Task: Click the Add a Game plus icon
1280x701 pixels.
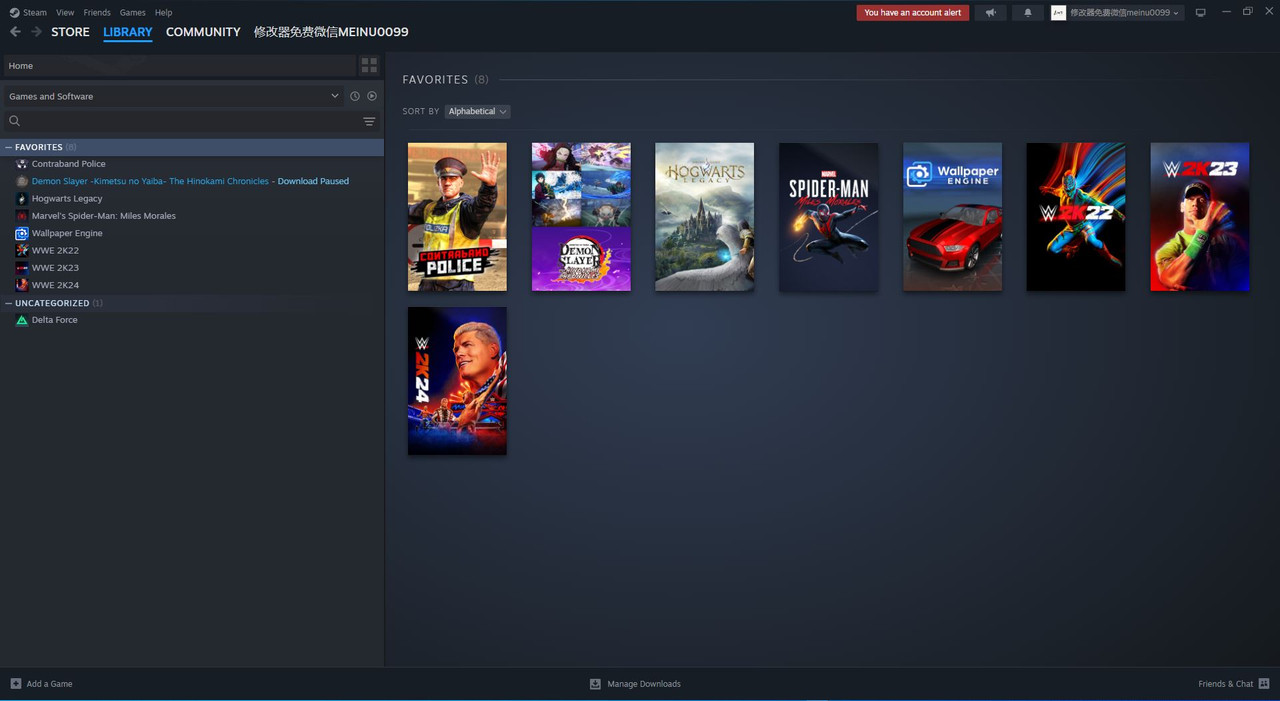Action: (x=15, y=684)
